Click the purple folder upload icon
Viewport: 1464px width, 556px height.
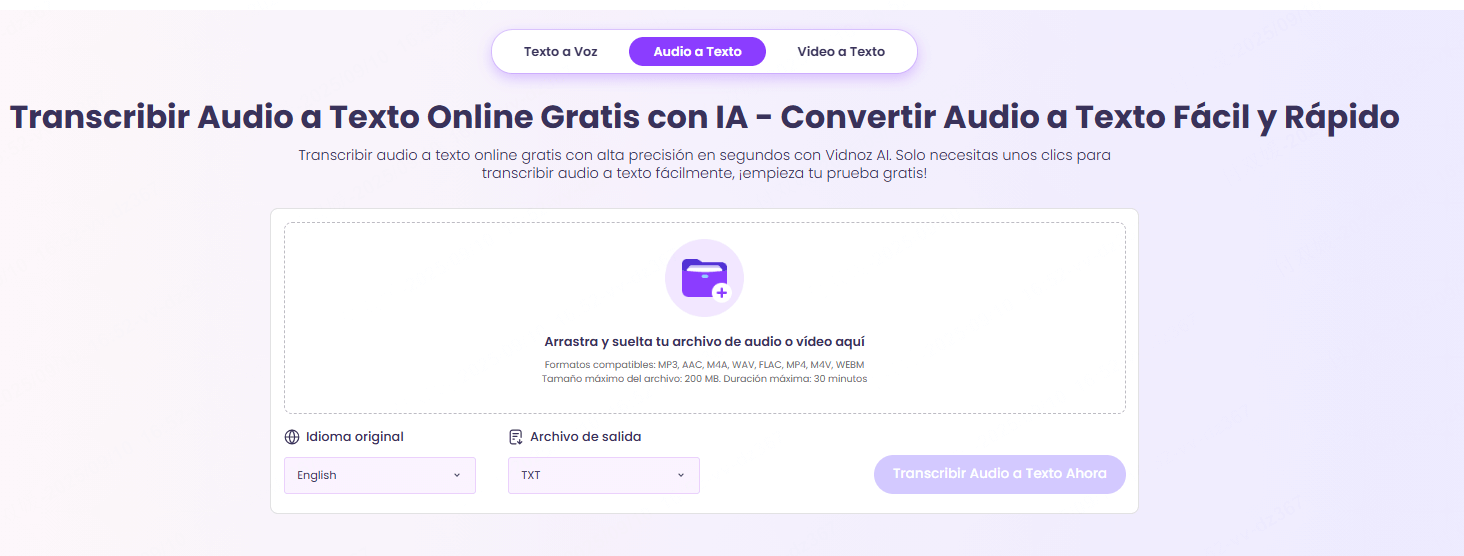coord(704,278)
